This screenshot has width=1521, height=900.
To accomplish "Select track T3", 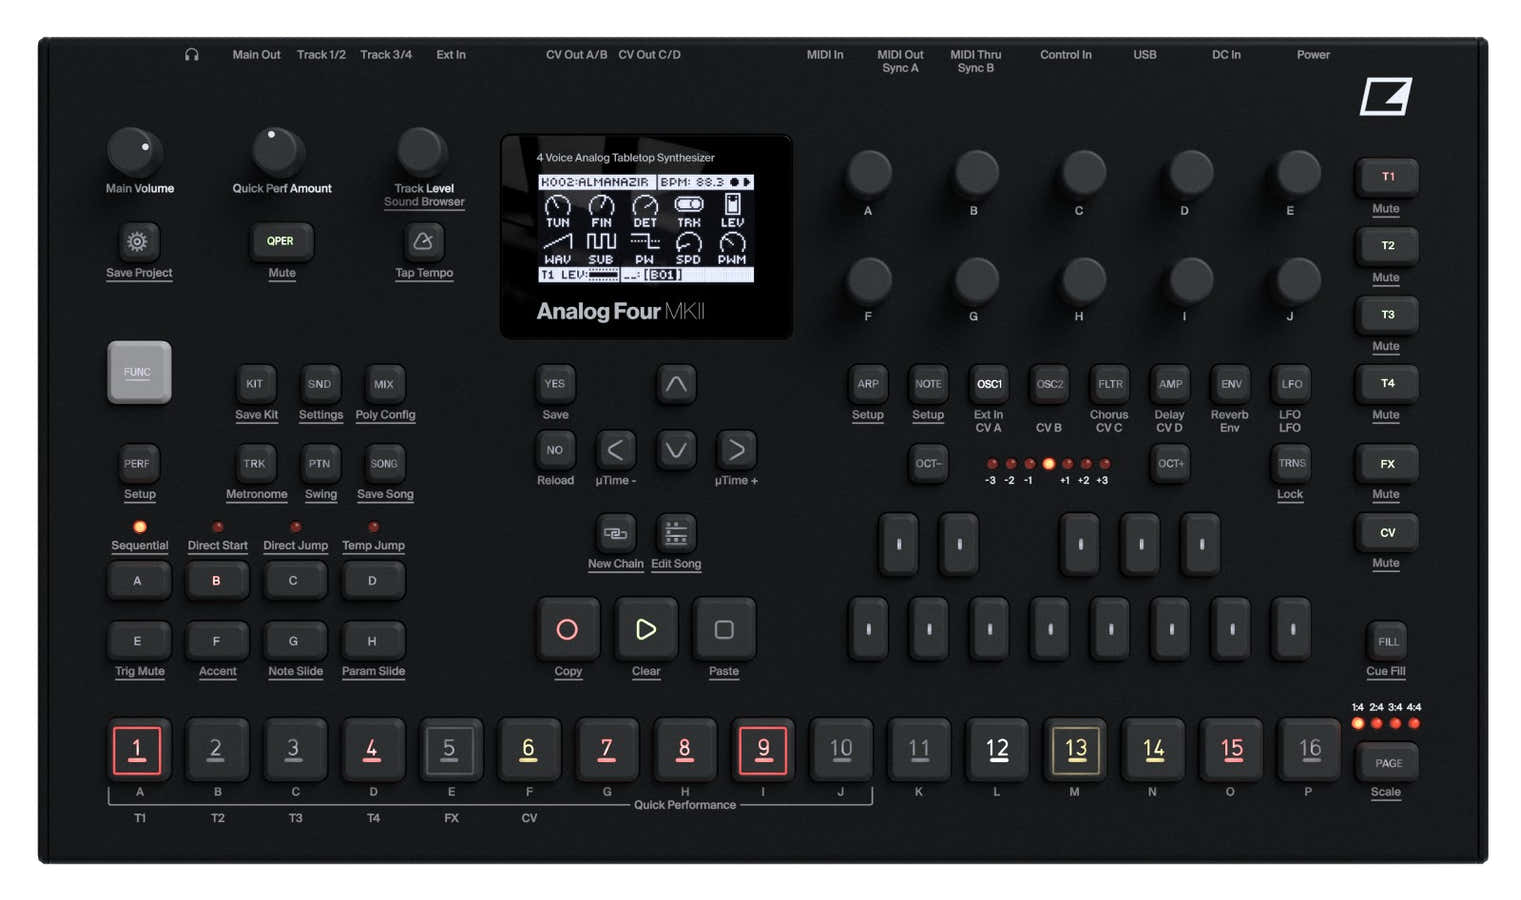I will pyautogui.click(x=1387, y=315).
